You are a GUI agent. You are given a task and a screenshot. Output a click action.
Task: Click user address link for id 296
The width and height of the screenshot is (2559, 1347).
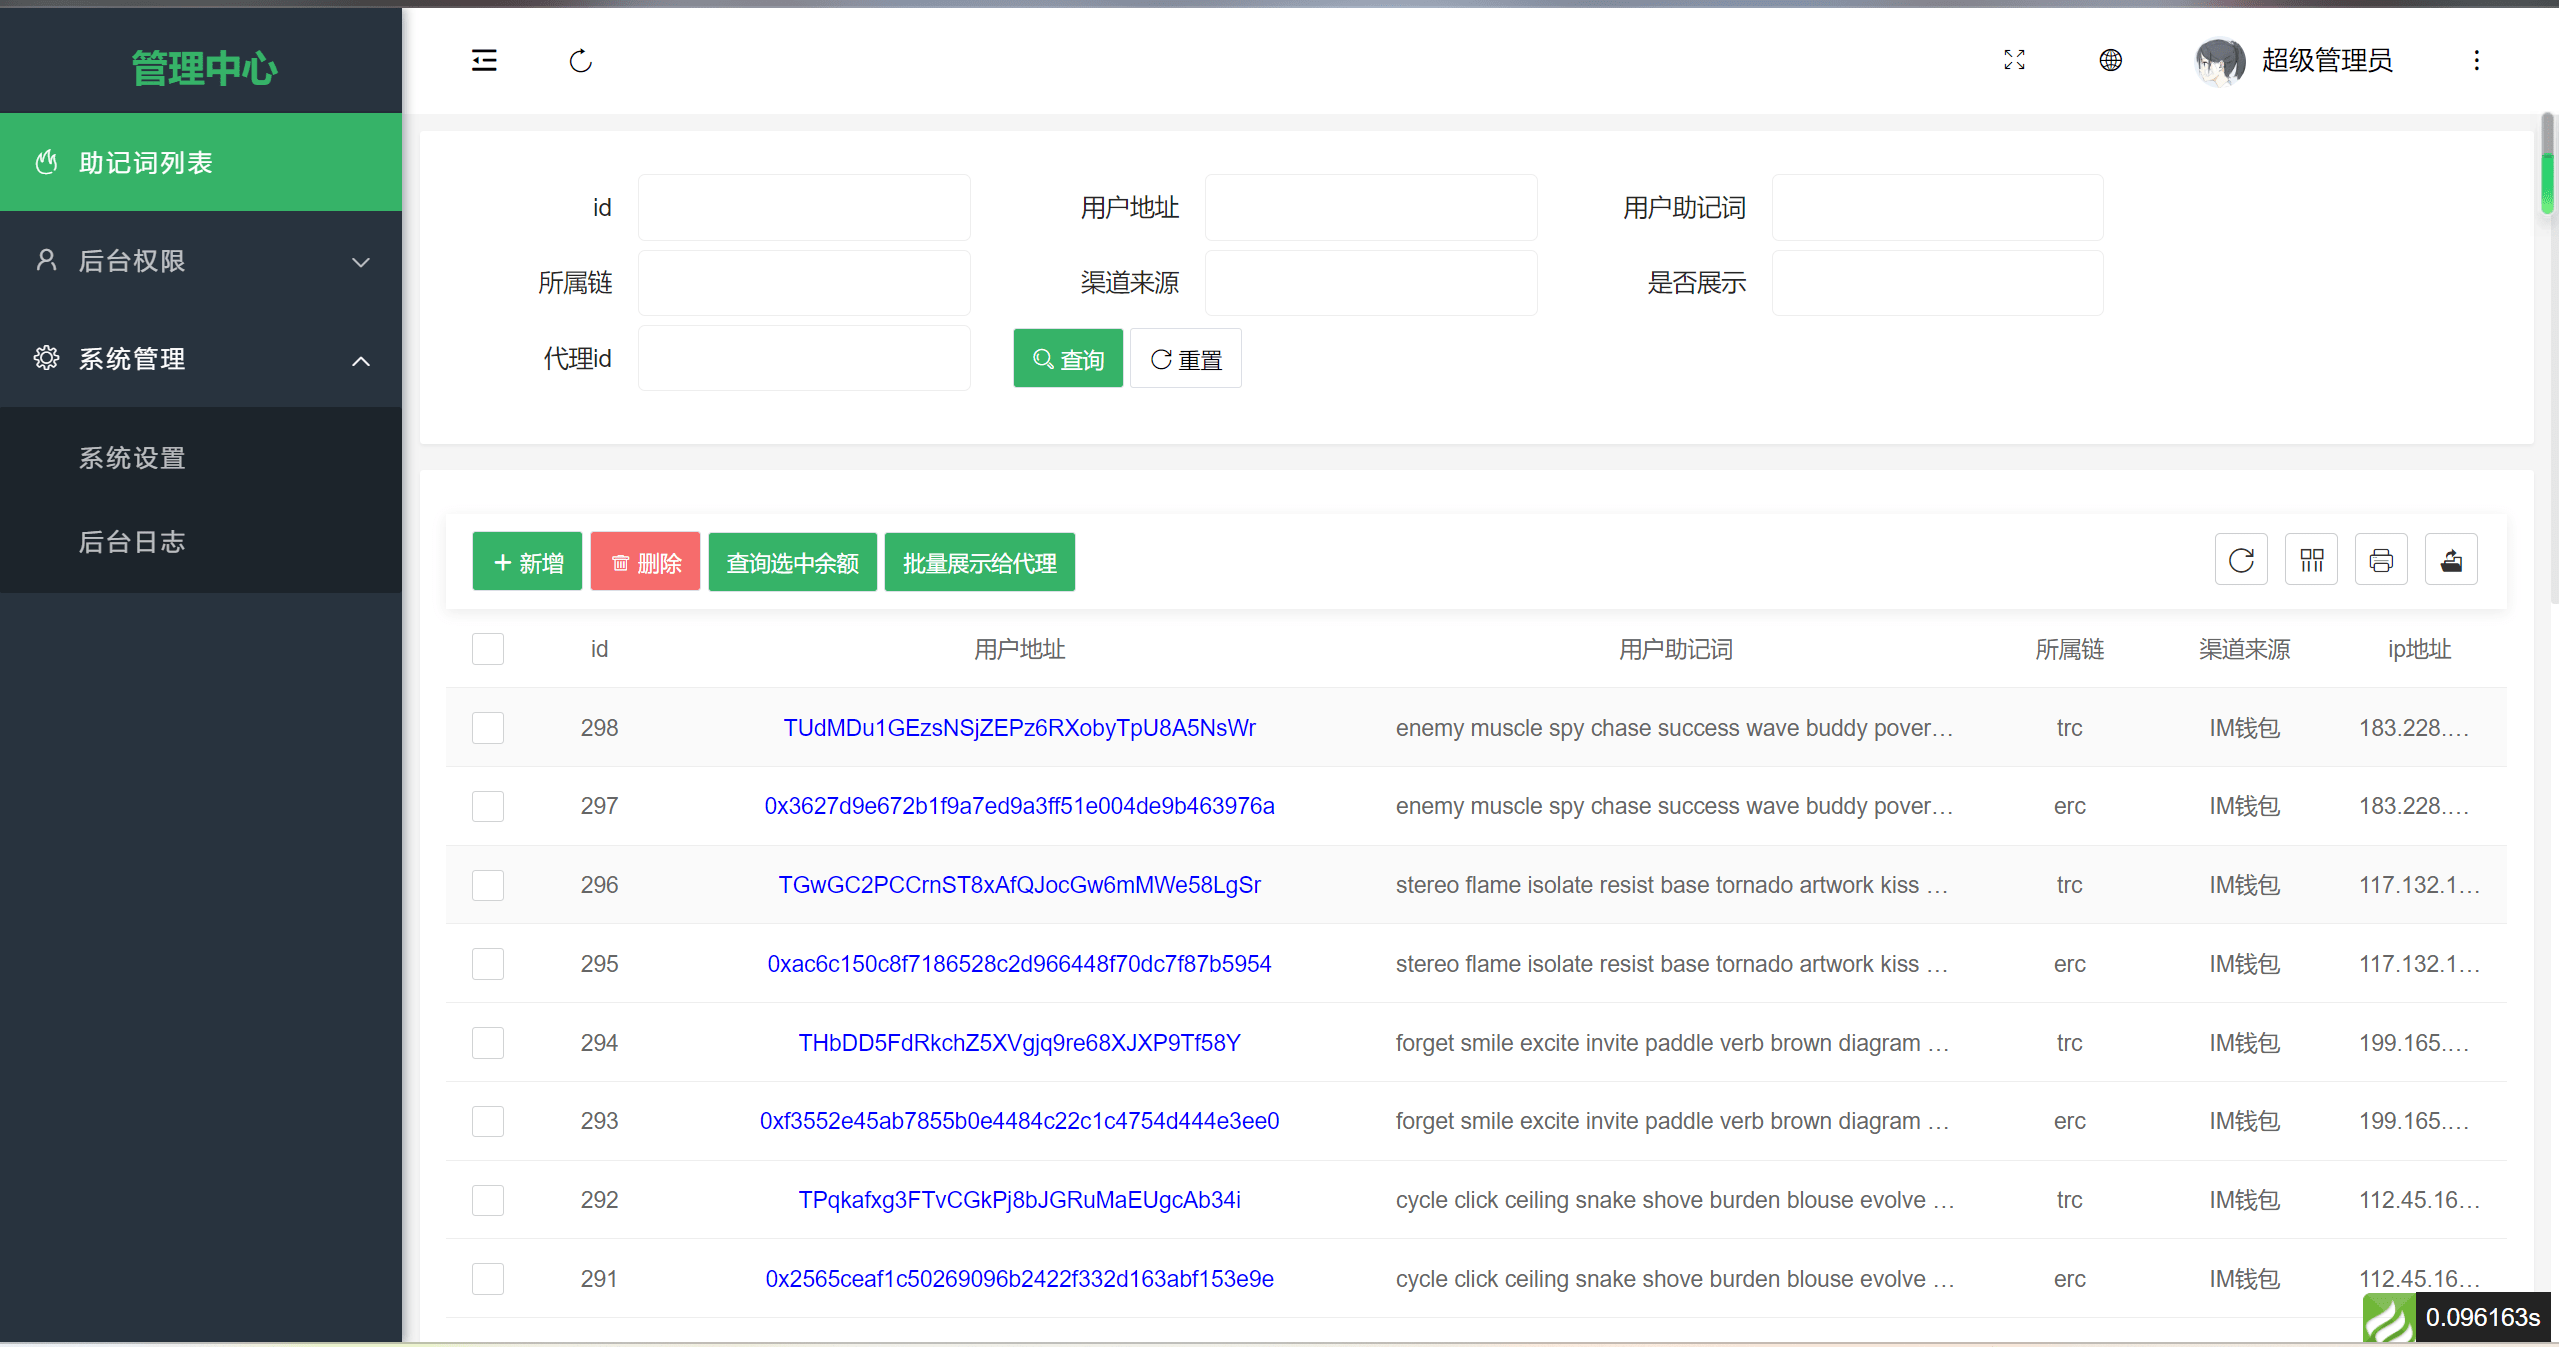pos(1017,885)
